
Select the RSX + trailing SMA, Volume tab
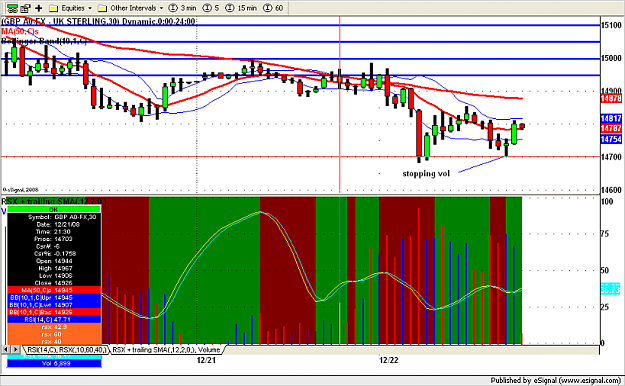(x=166, y=350)
